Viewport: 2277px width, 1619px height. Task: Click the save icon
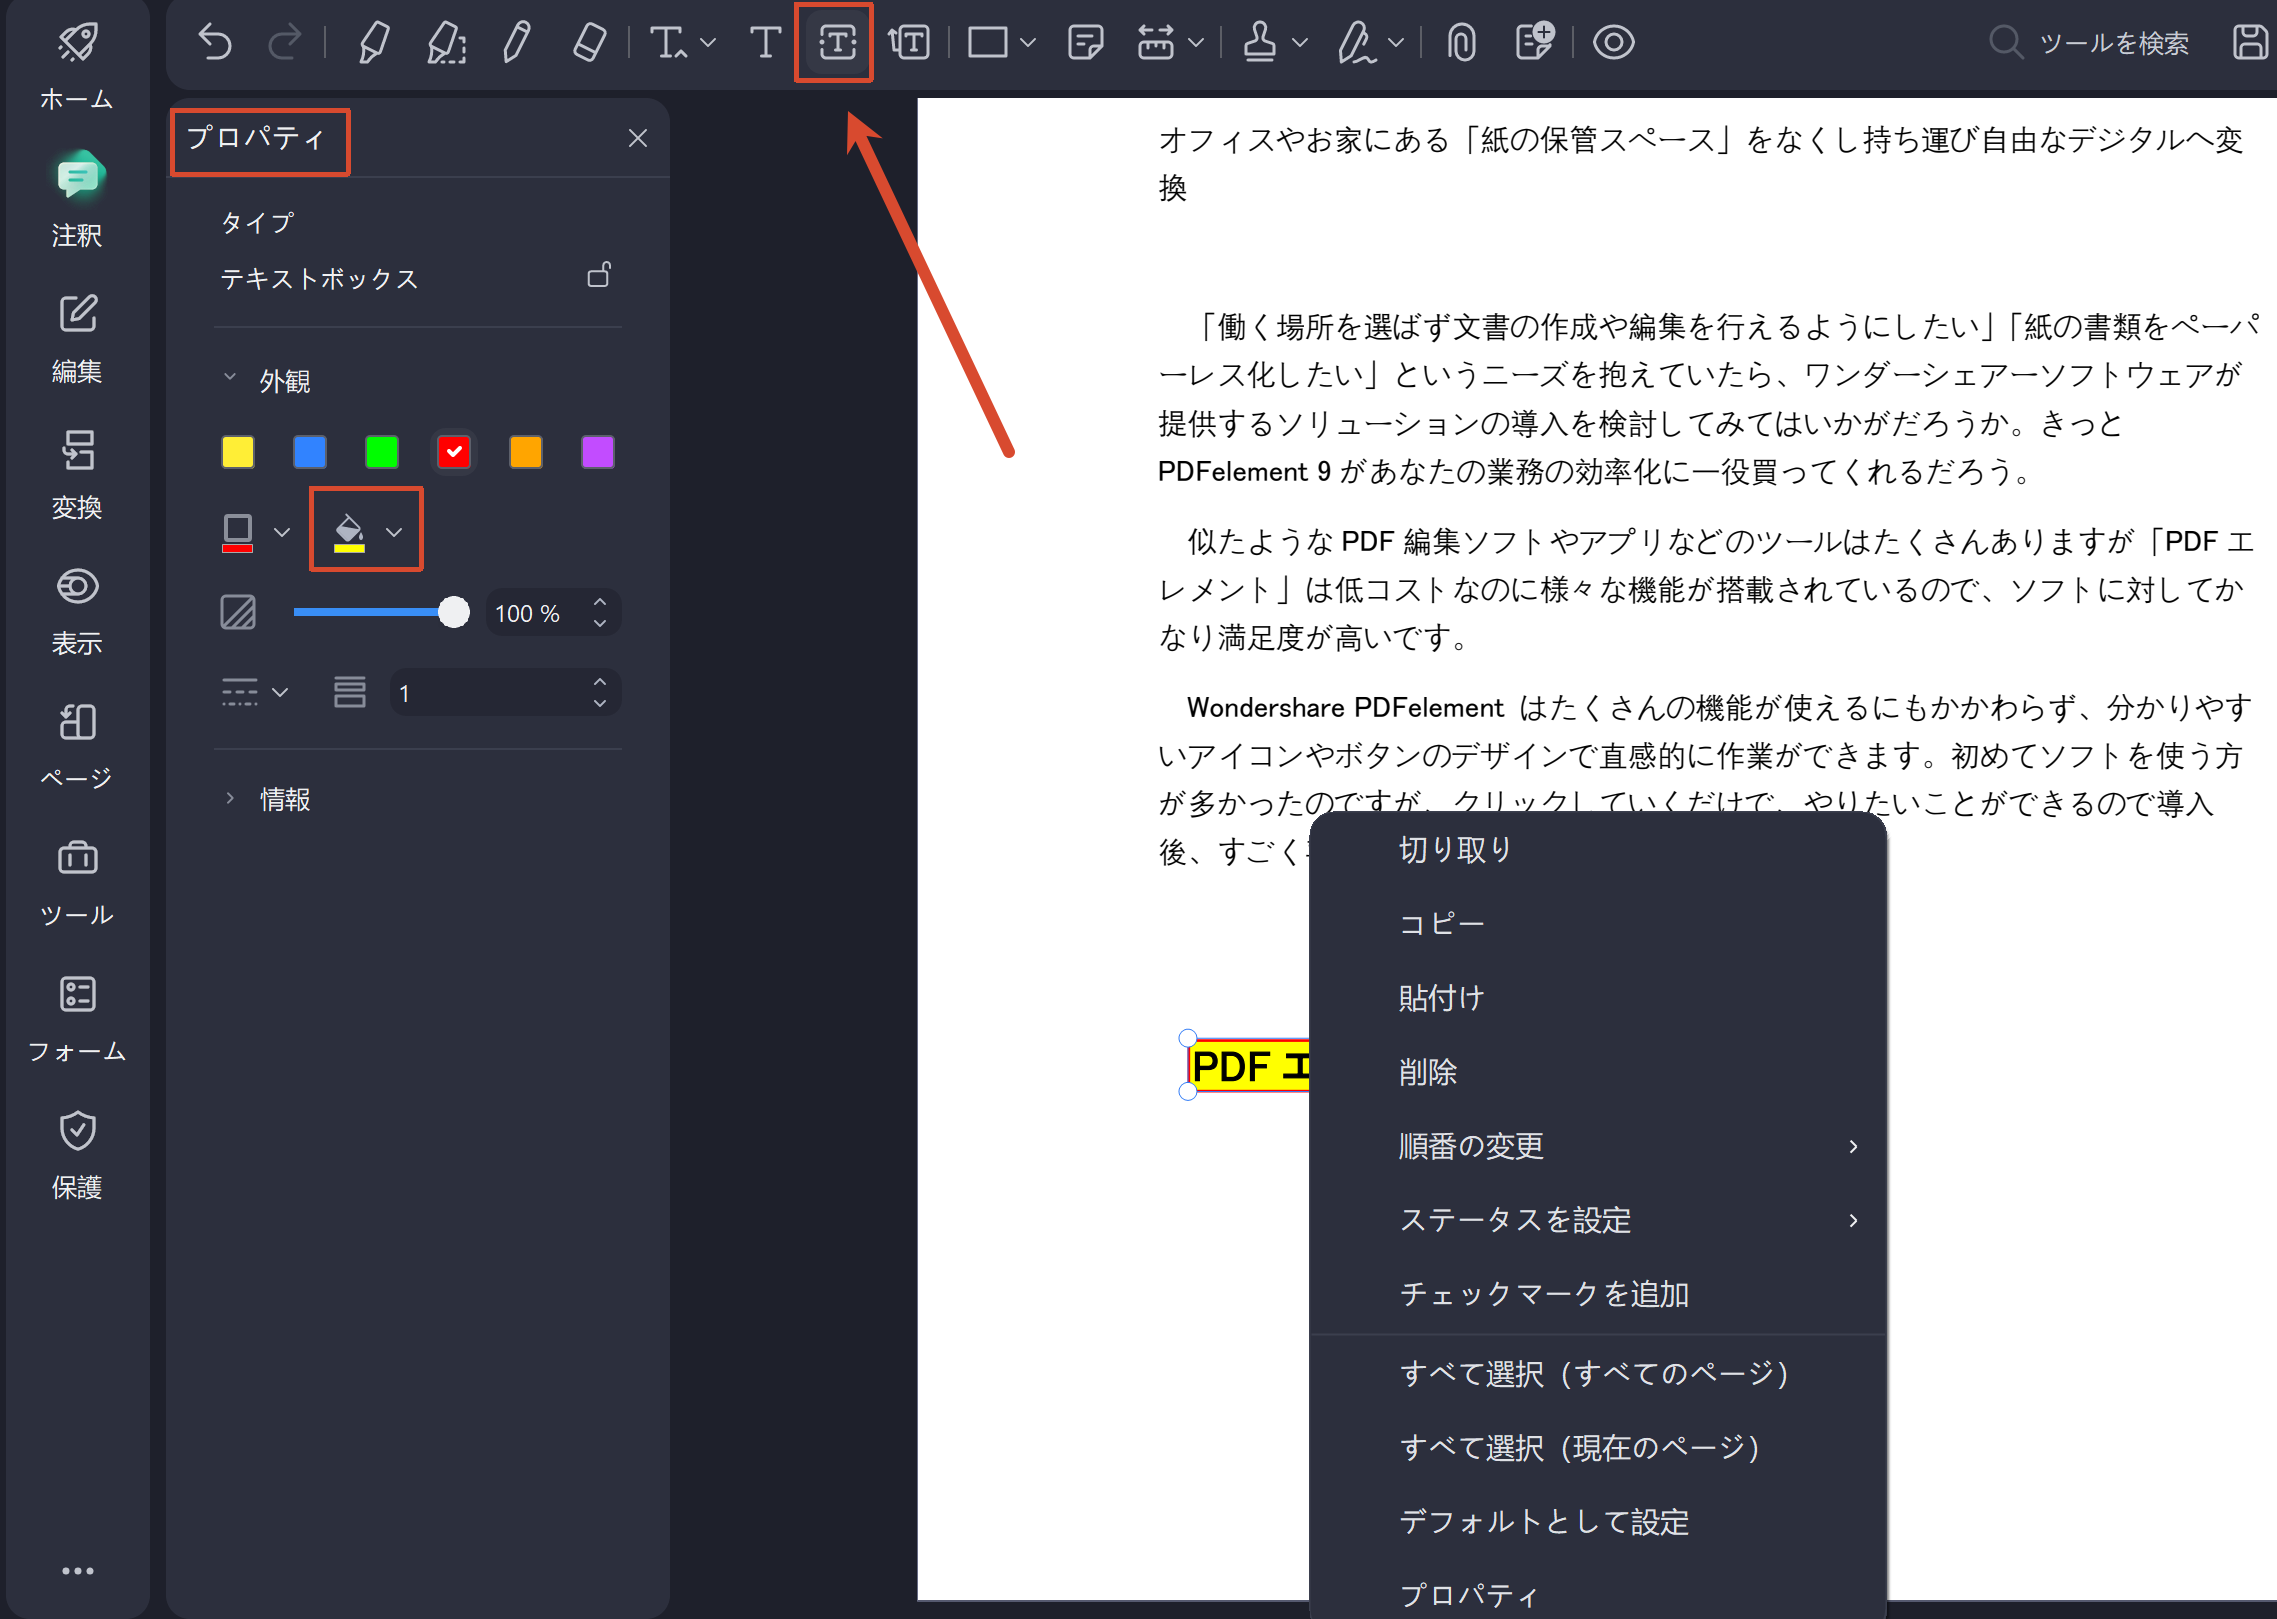pyautogui.click(x=2249, y=42)
